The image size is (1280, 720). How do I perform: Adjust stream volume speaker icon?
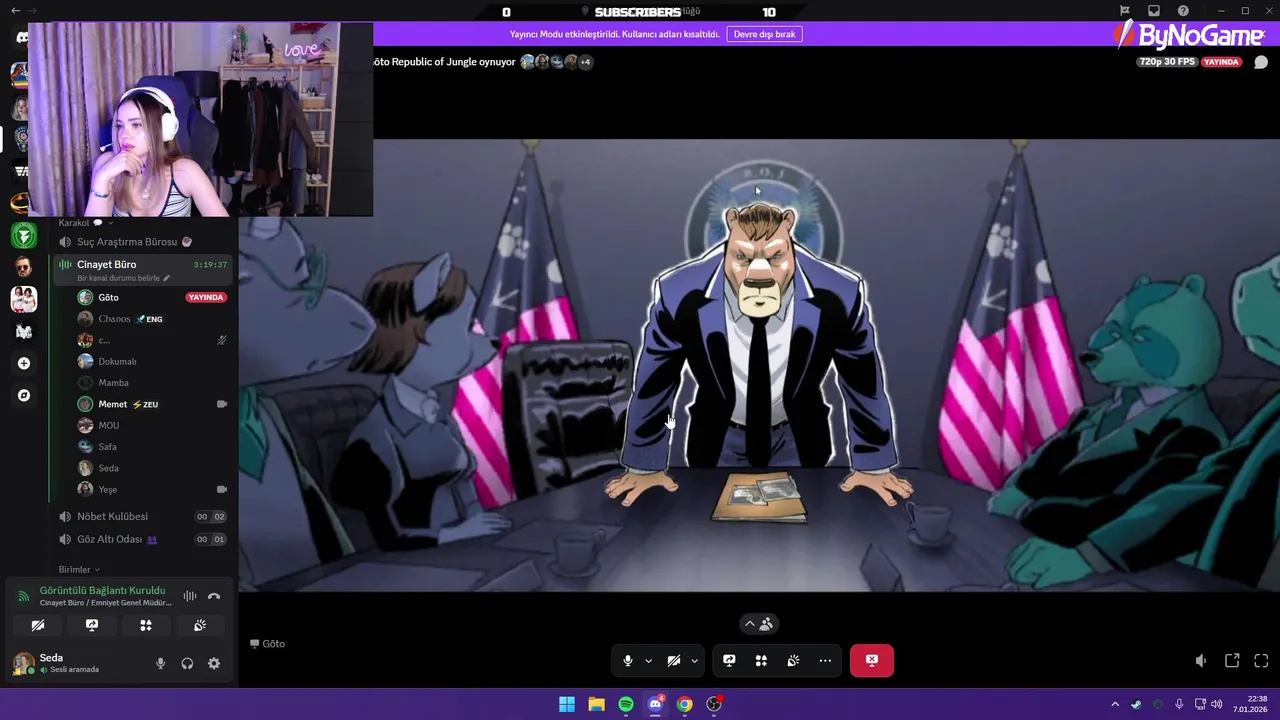click(x=1201, y=661)
